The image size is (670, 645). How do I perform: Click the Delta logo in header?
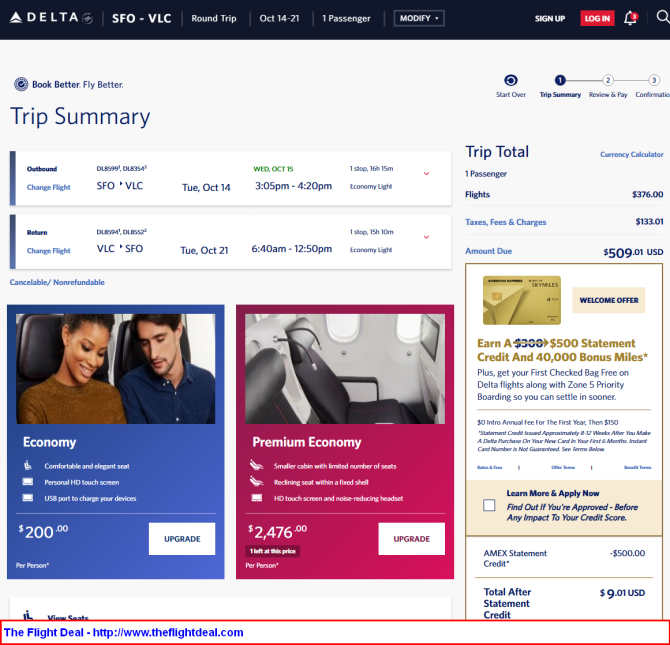51,18
